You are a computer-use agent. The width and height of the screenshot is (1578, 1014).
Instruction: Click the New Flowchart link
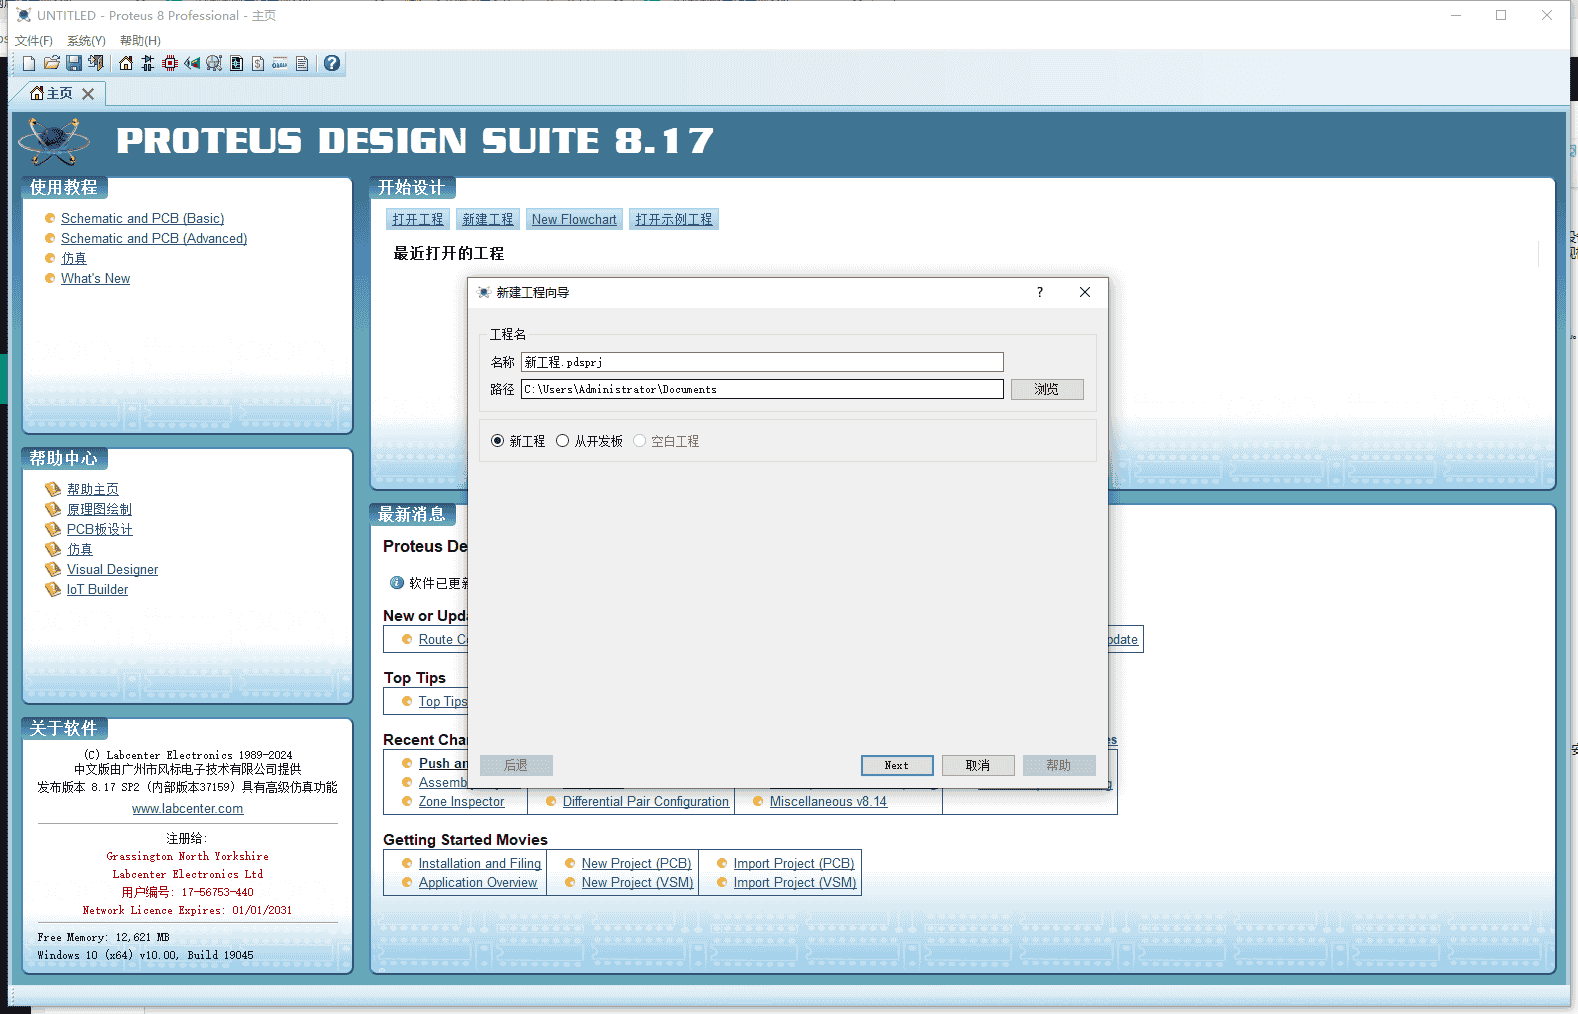pyautogui.click(x=574, y=219)
